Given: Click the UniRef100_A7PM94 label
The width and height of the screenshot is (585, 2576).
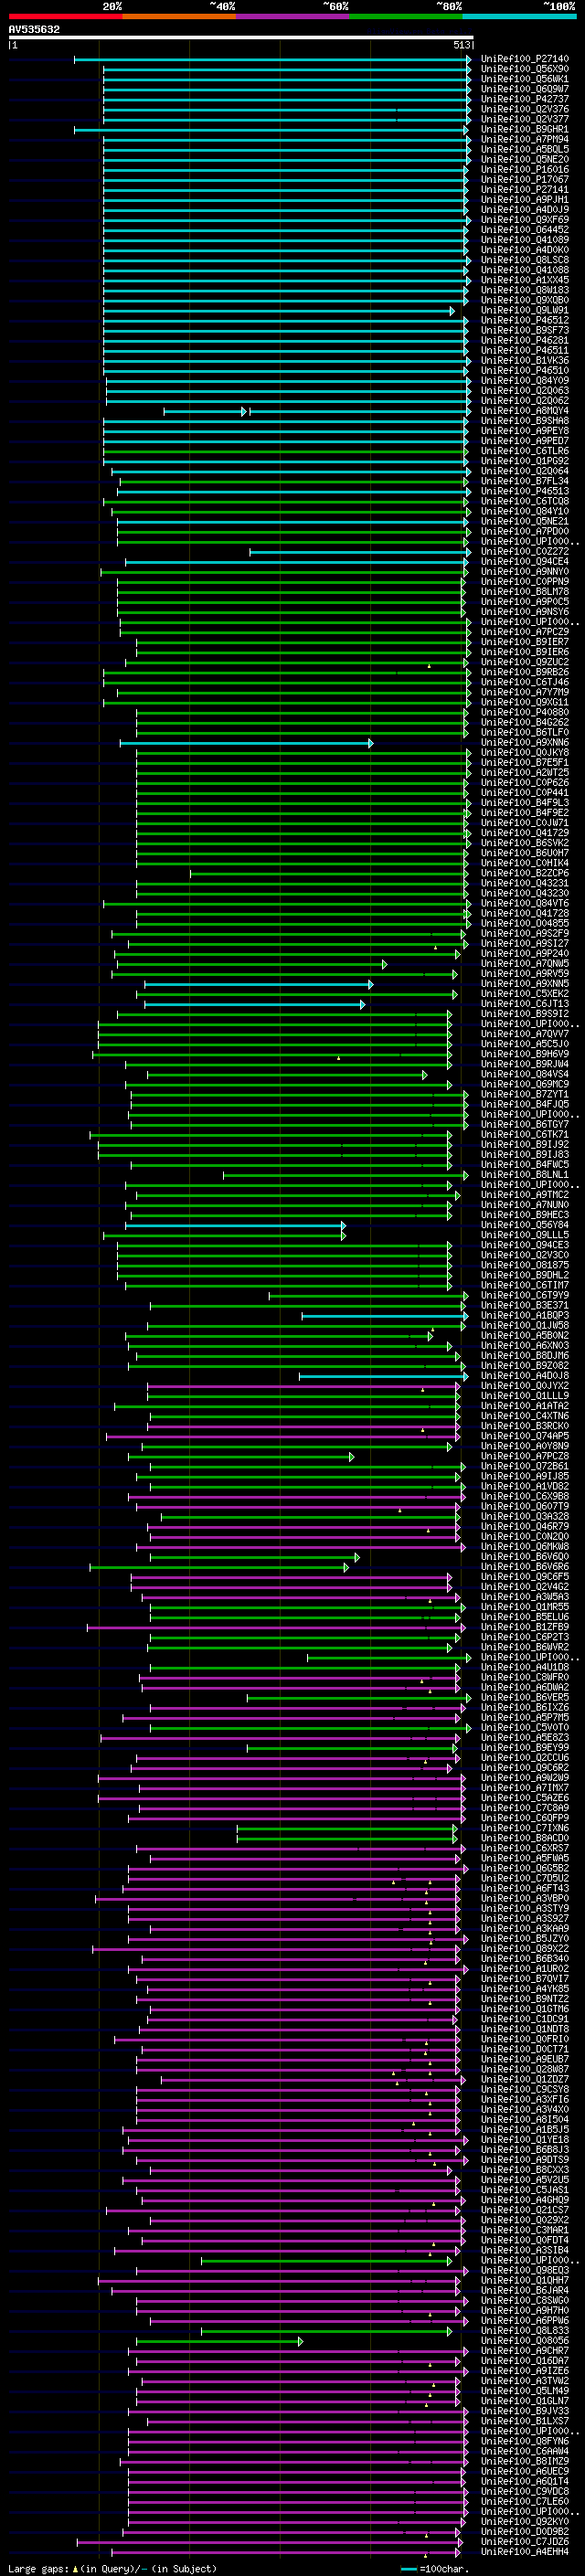Looking at the screenshot, I should pyautogui.click(x=524, y=140).
